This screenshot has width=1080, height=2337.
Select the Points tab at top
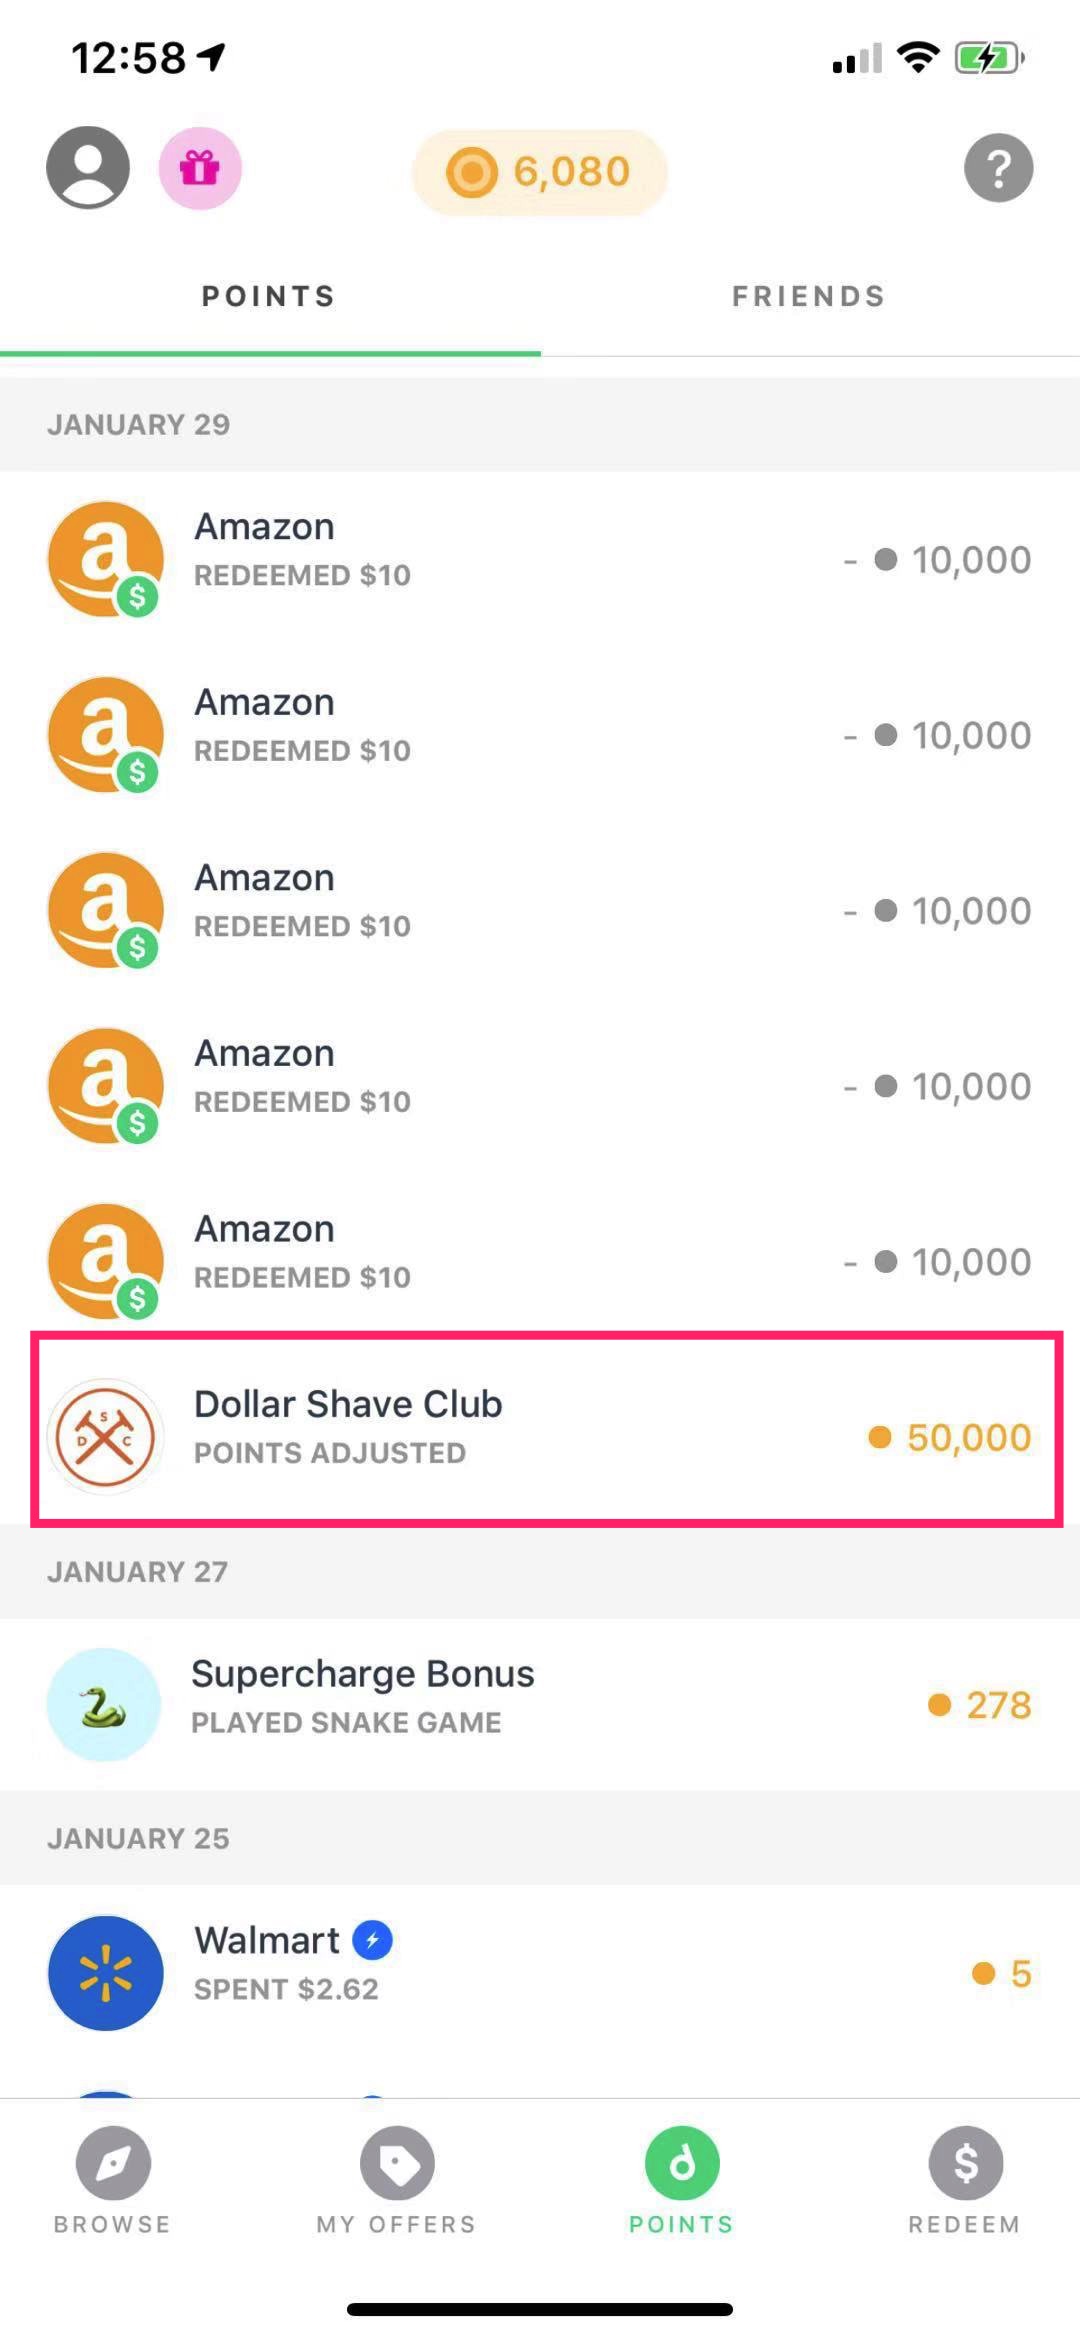click(x=269, y=296)
